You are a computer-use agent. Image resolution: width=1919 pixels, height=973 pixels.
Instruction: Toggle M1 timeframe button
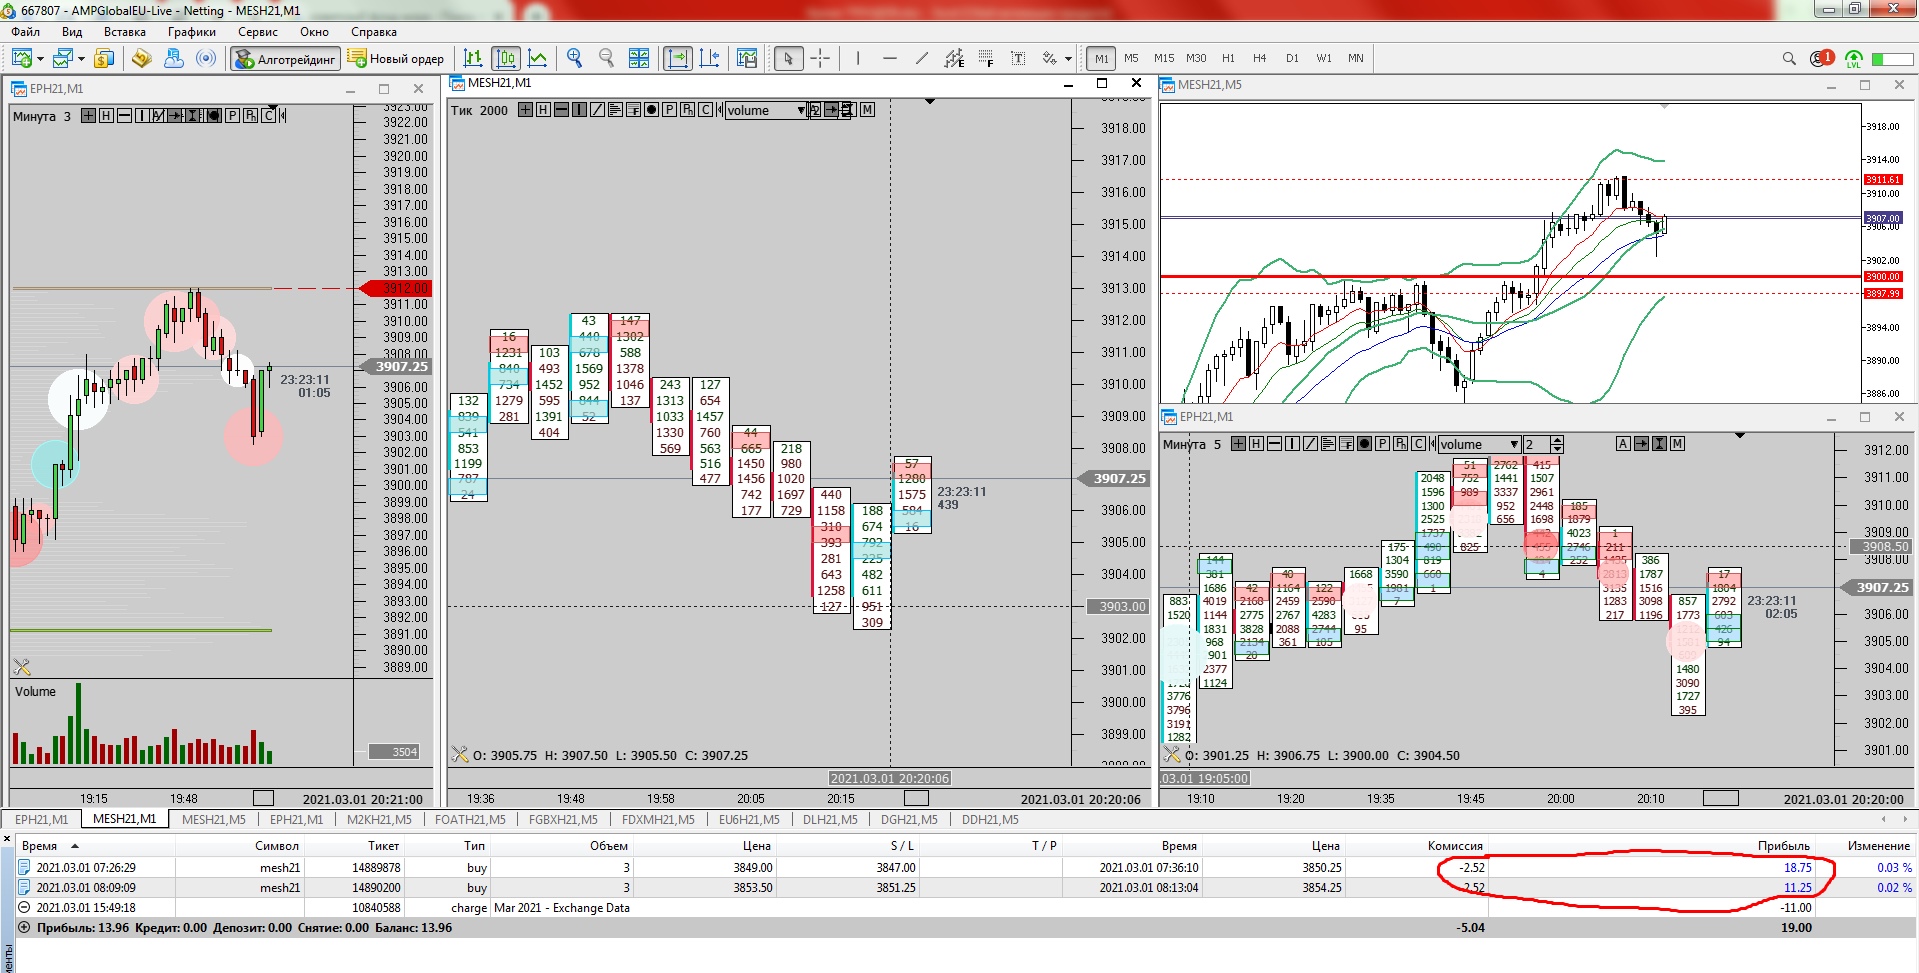coord(1101,58)
